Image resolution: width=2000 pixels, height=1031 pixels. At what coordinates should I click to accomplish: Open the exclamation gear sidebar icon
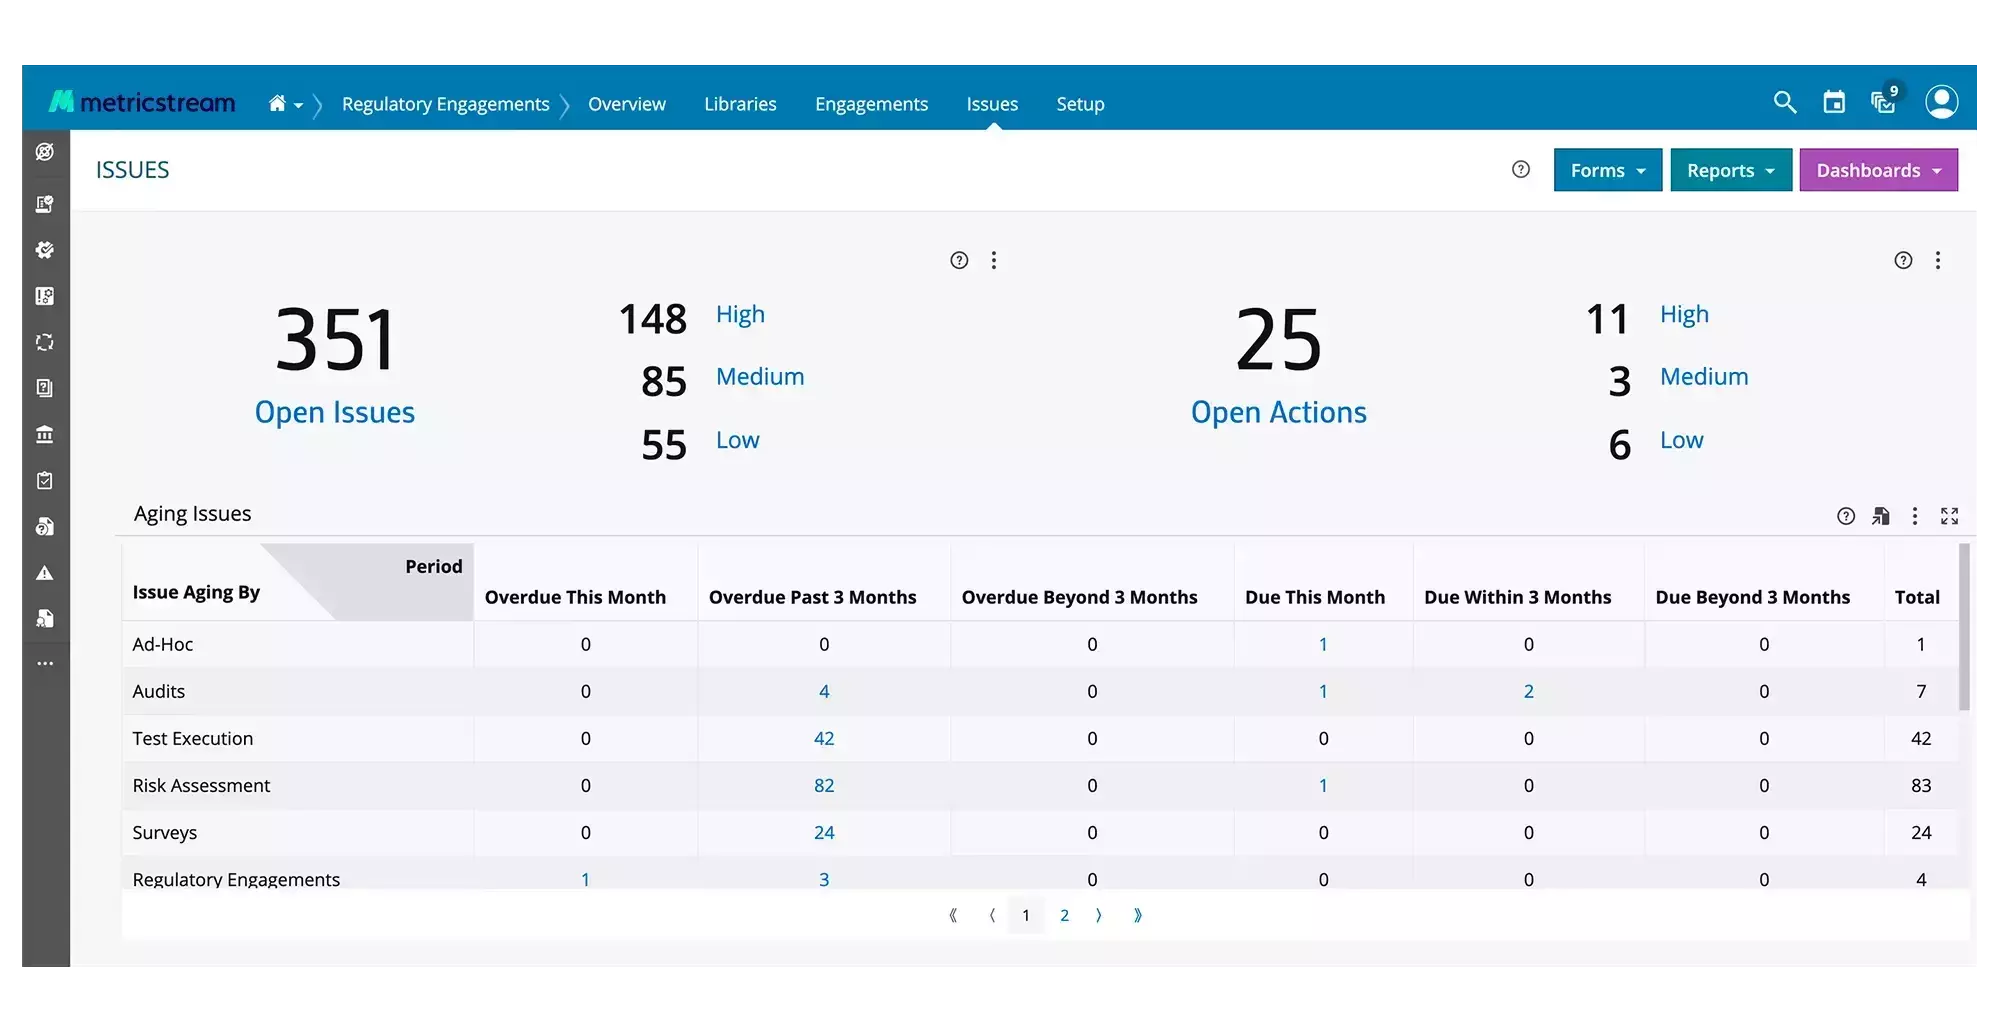[x=45, y=296]
